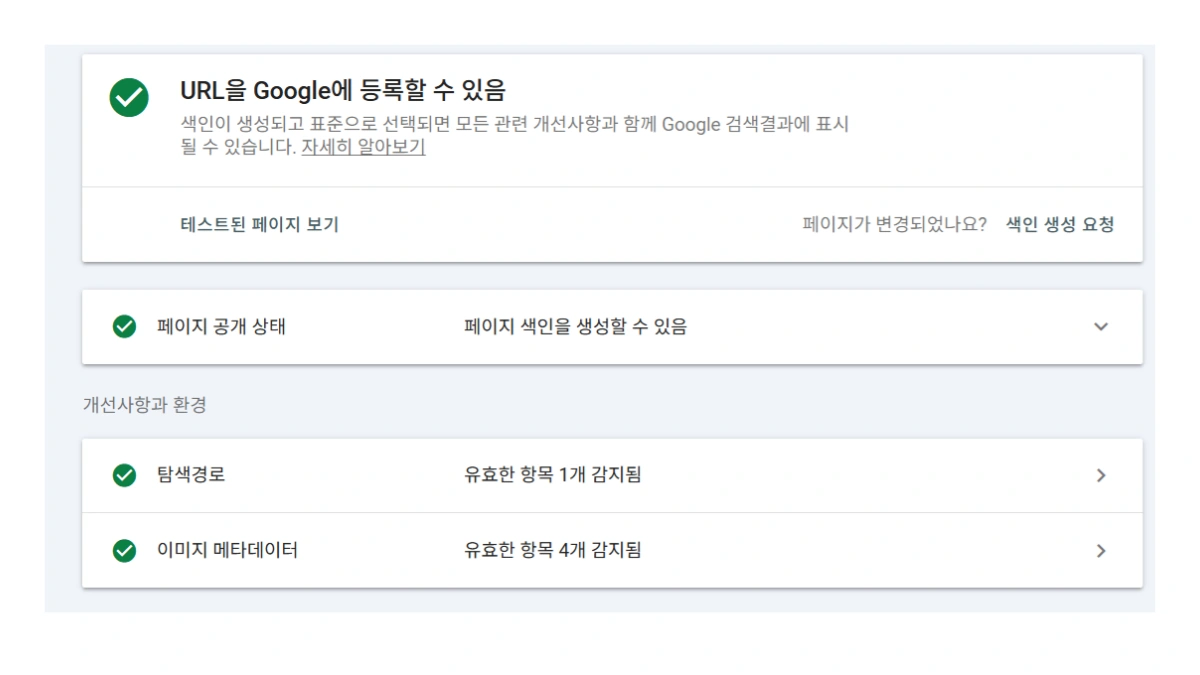This screenshot has width=1200, height=675.
Task: Click the down chevron on 페이지 공개 상태
Action: [x=1101, y=326]
